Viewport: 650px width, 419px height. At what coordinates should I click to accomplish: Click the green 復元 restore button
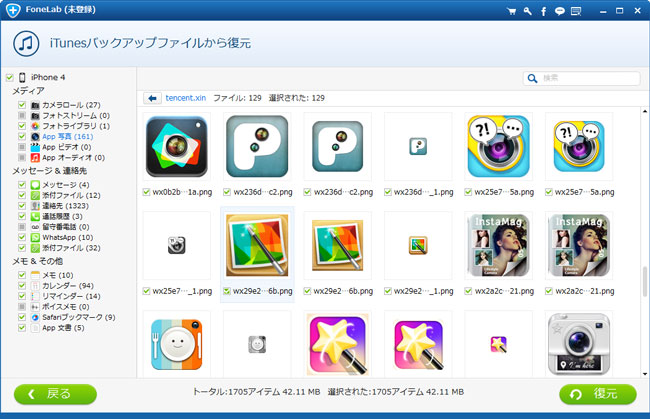click(597, 393)
